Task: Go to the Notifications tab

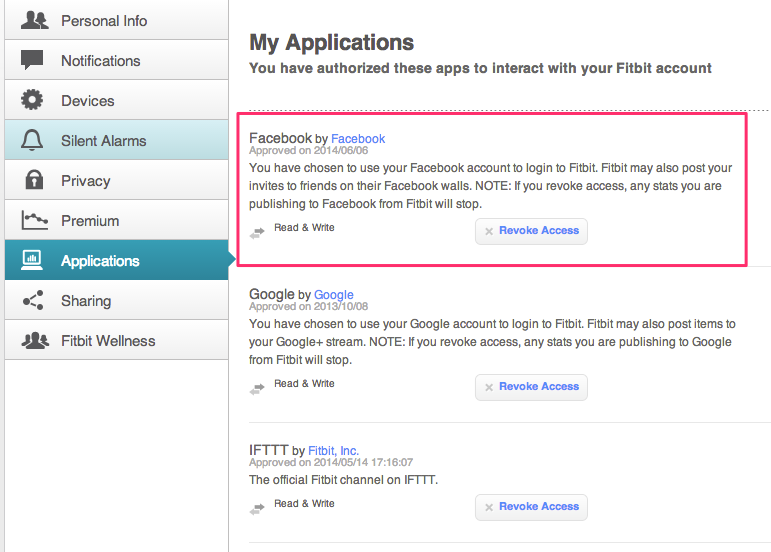Action: (117, 60)
